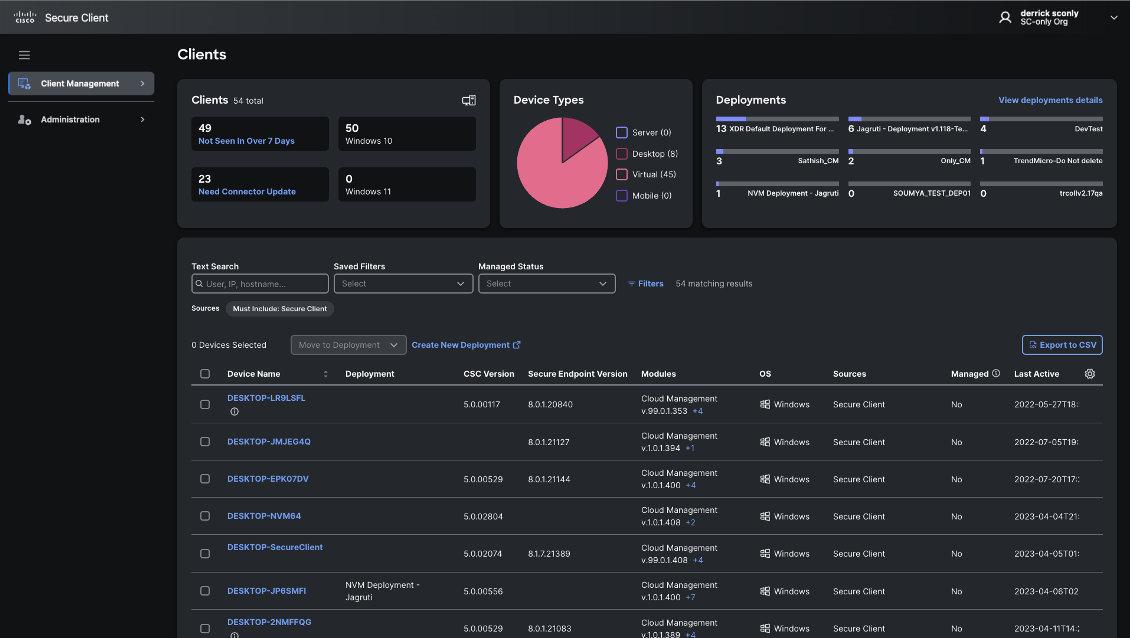This screenshot has width=1130, height=638.
Task: Click the hamburger menu icon in sidebar
Action: pos(25,55)
